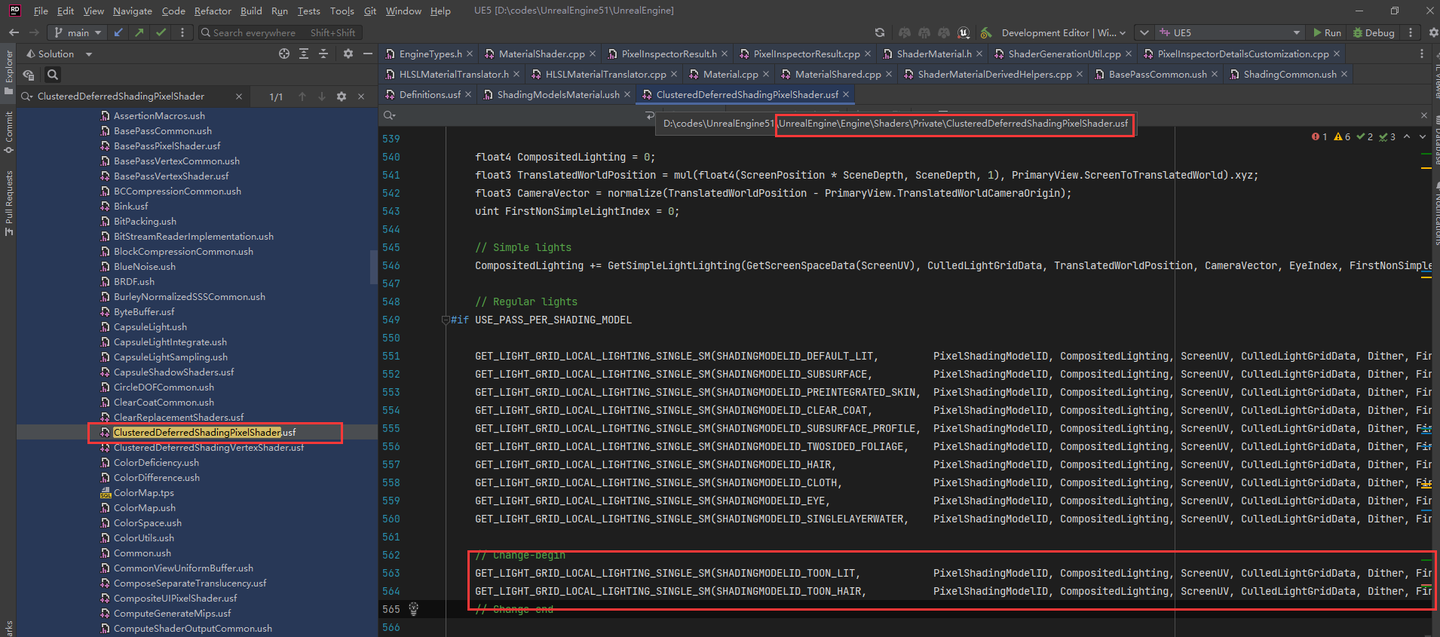The height and width of the screenshot is (637, 1440).
Task: Open Search Everywhere with the magnifier icon
Action: tap(205, 32)
